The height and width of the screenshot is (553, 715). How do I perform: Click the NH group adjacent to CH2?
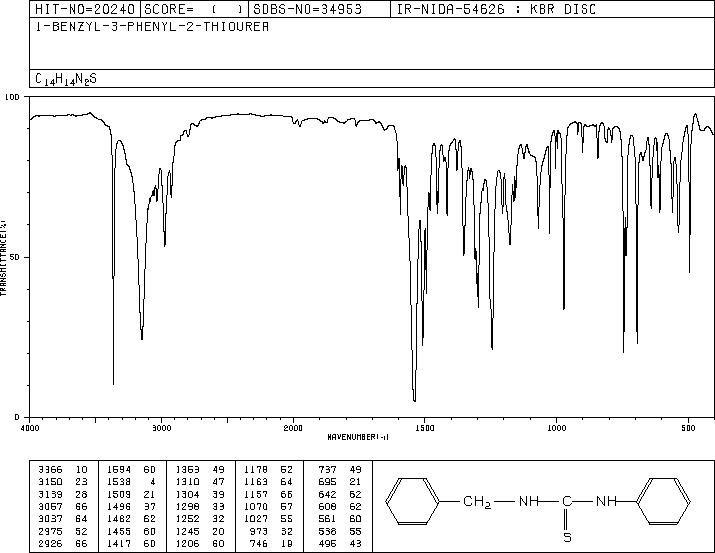click(x=528, y=501)
